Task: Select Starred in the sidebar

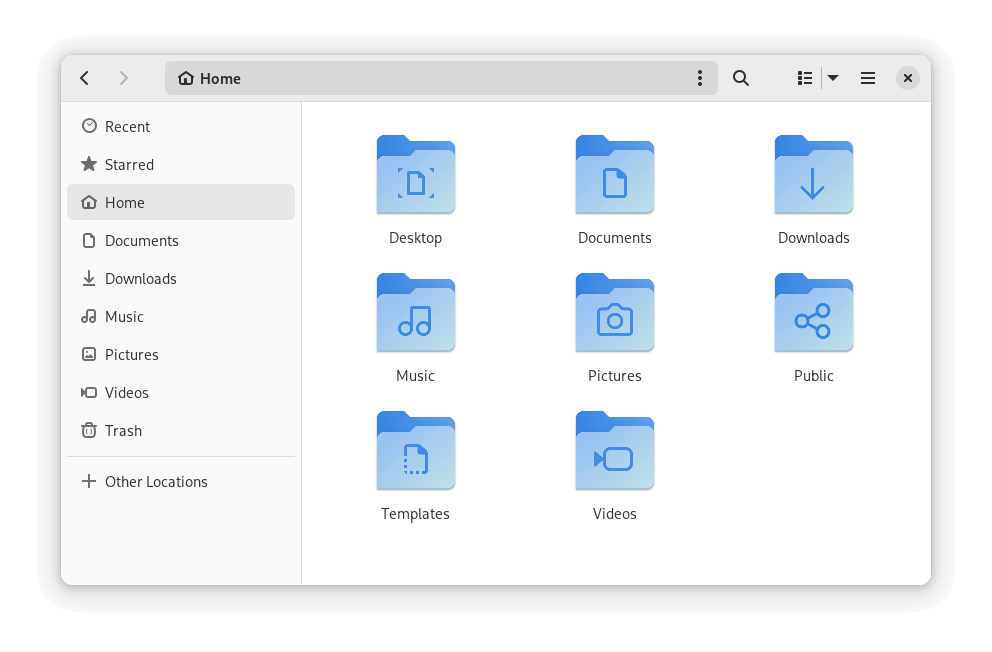Action: pos(129,164)
